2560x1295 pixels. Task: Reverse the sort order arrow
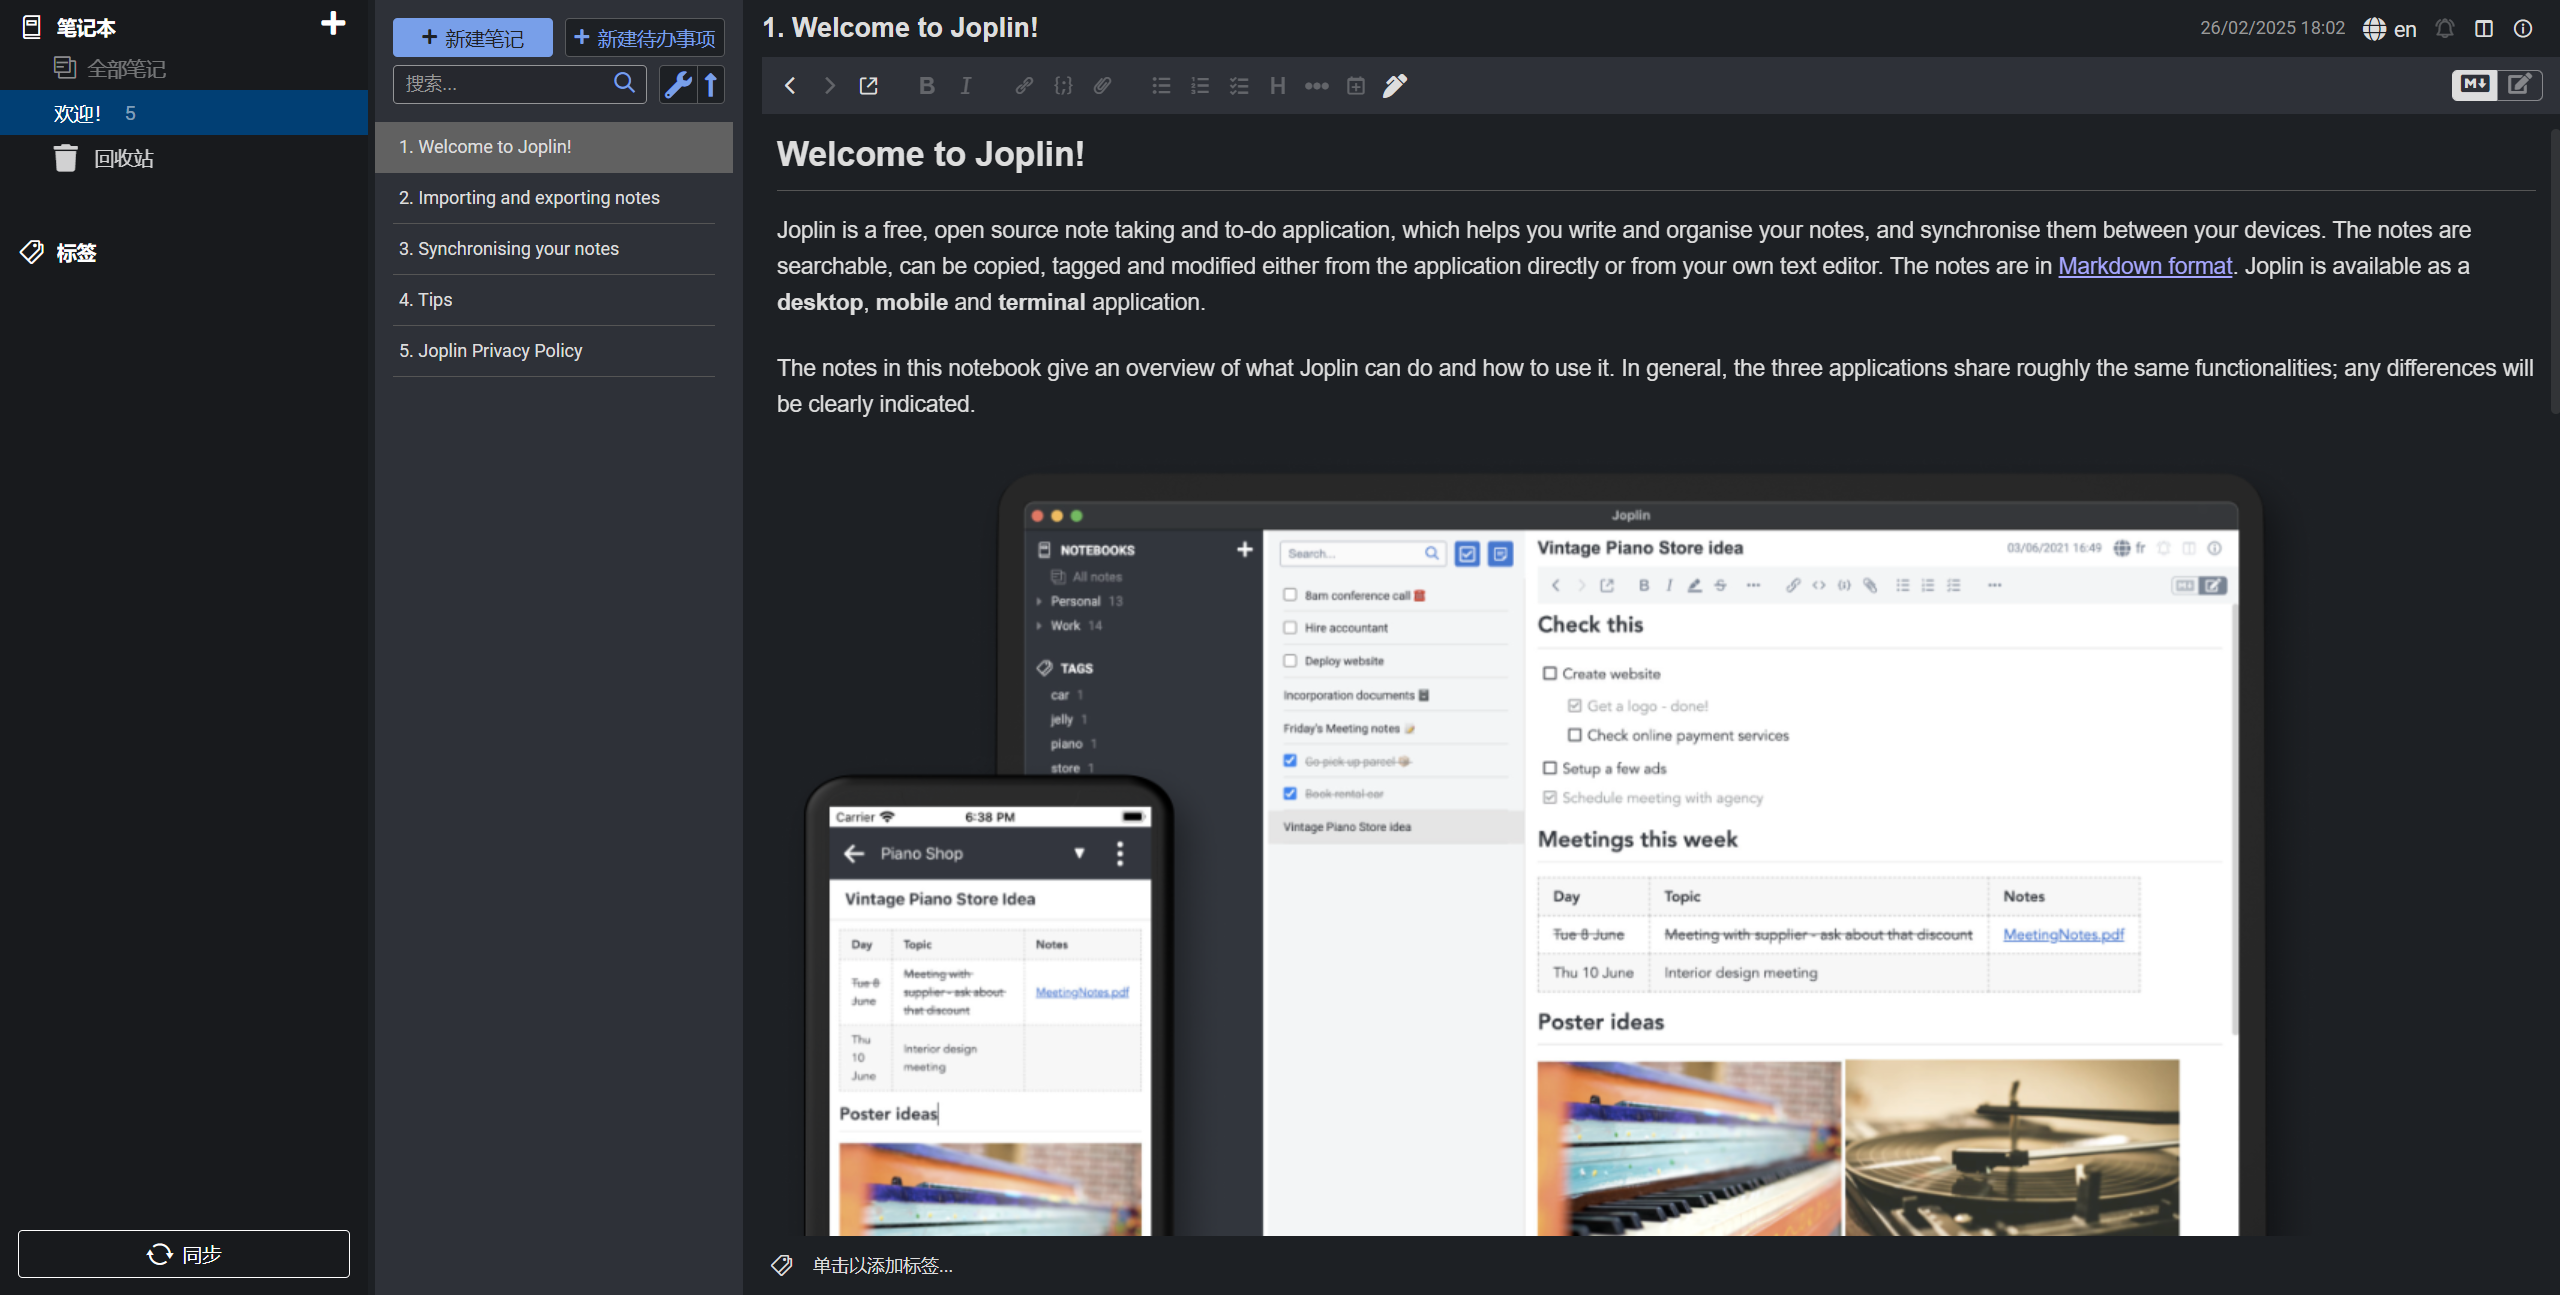coord(711,84)
